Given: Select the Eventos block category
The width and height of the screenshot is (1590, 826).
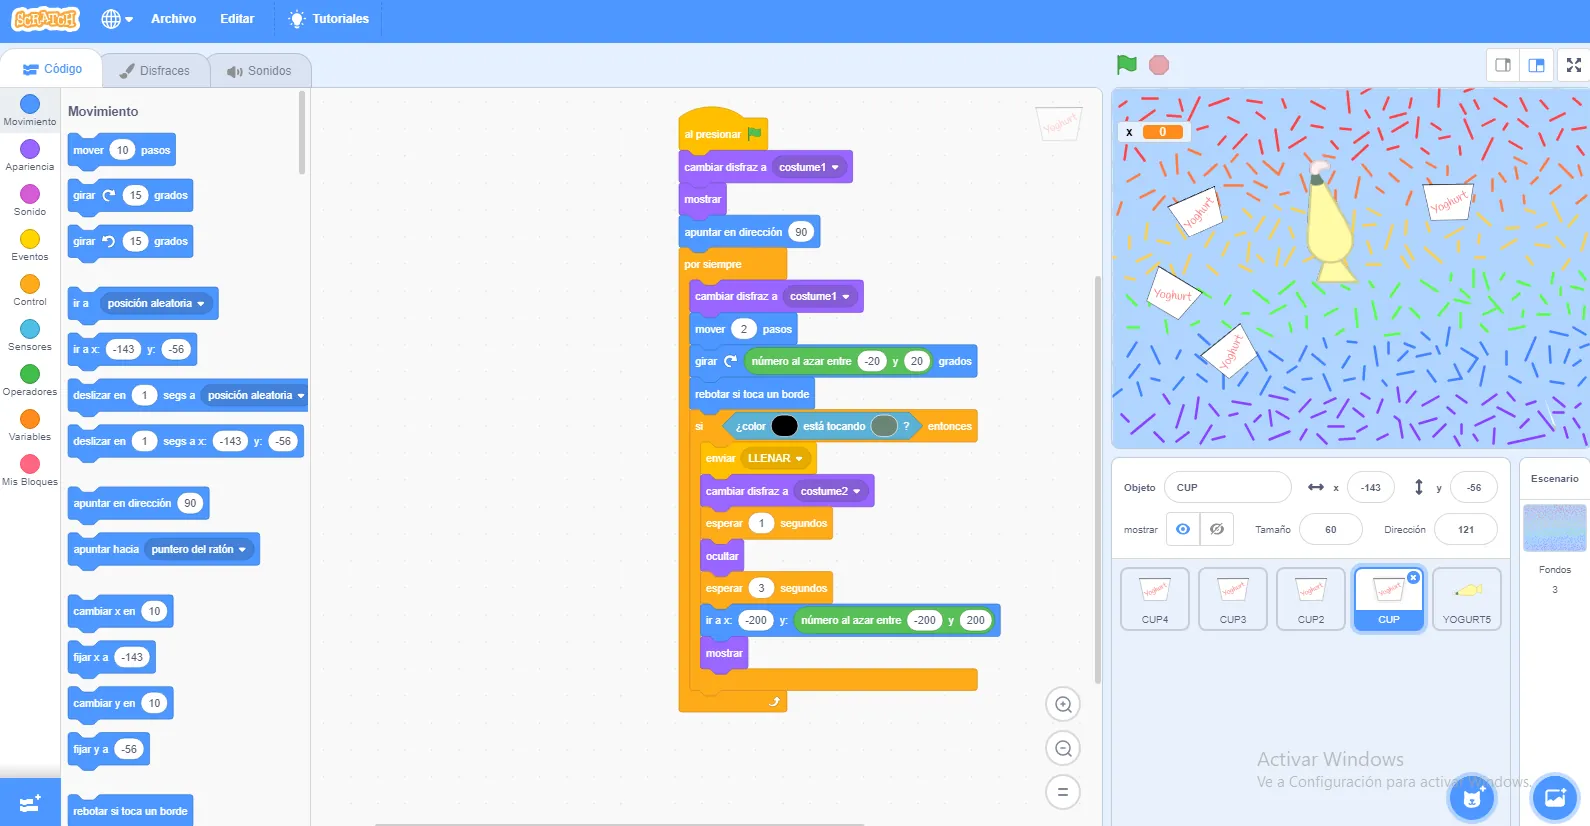Looking at the screenshot, I should pyautogui.click(x=30, y=245).
